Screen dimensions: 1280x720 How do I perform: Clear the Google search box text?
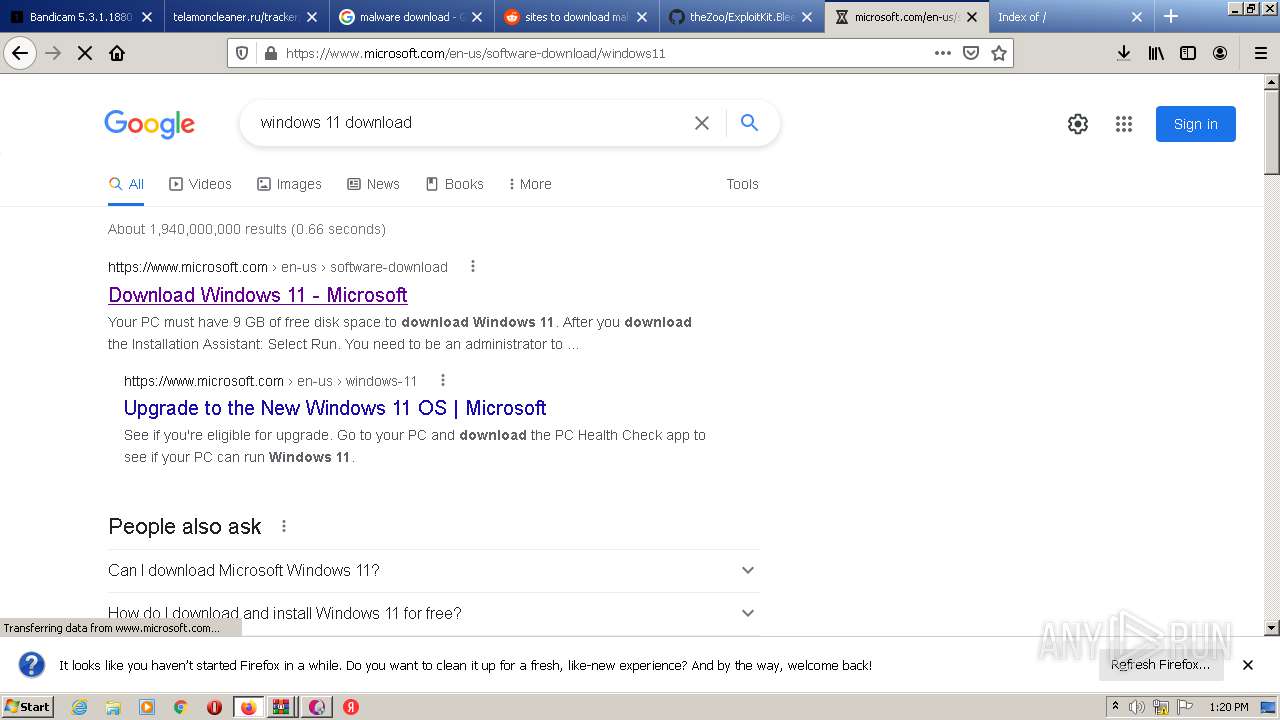[x=702, y=123]
